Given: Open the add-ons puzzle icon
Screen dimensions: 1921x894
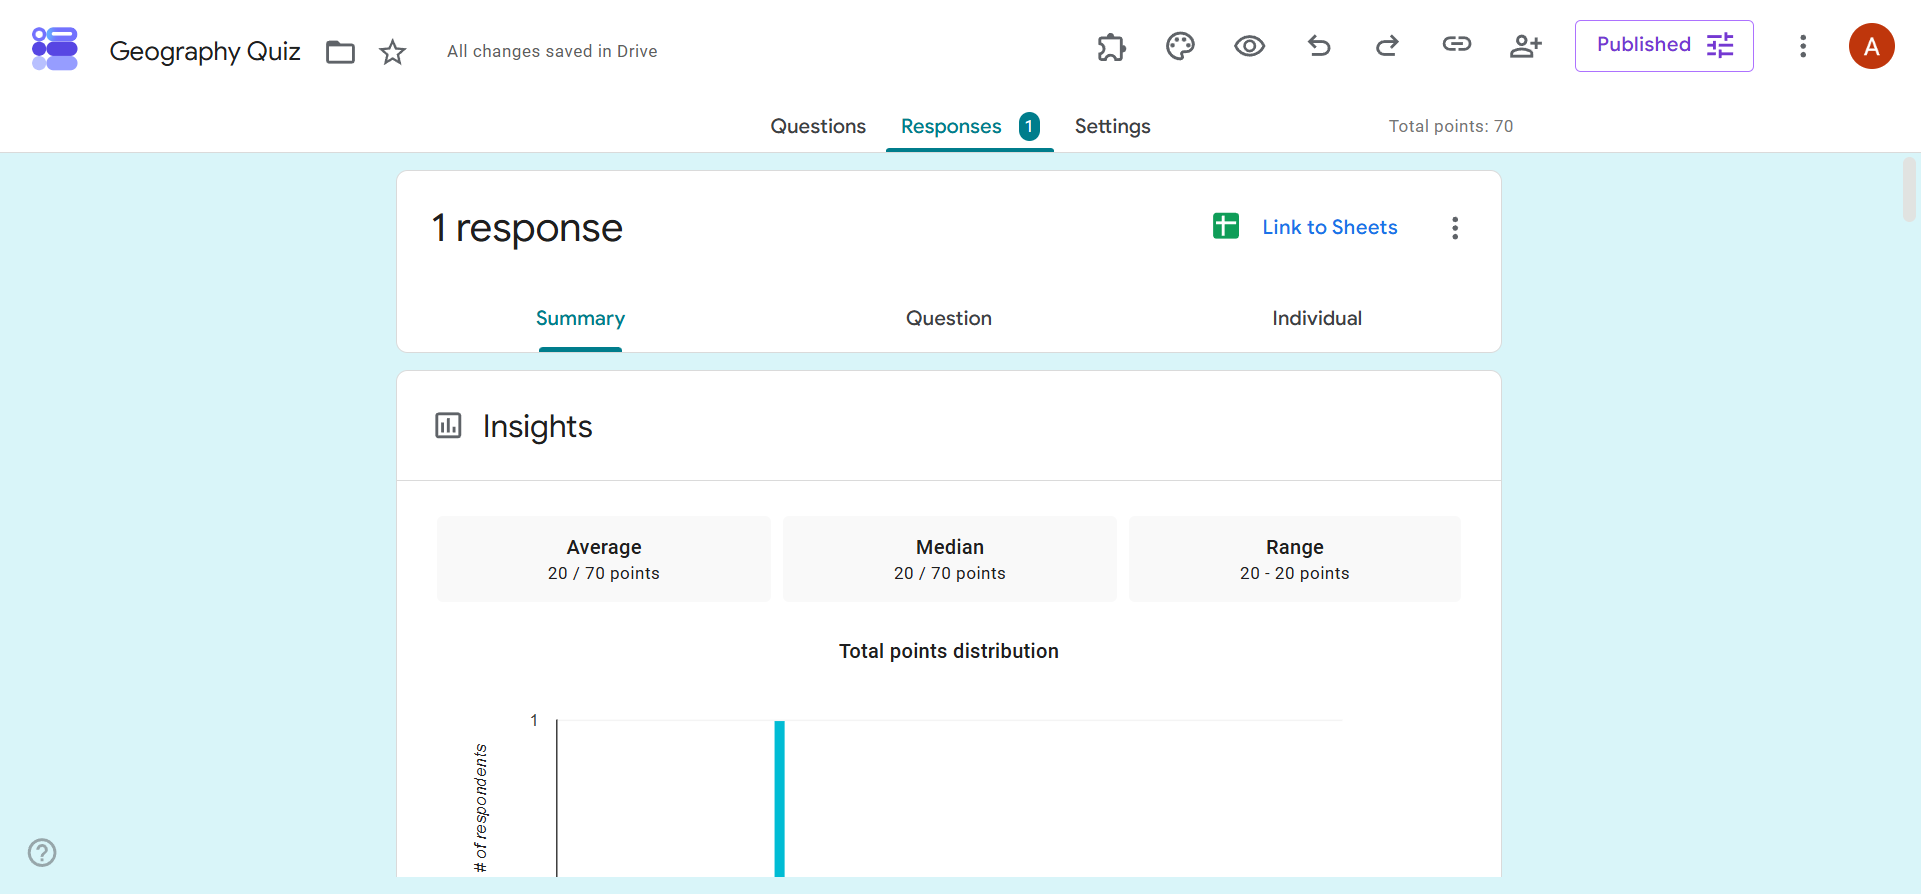Looking at the screenshot, I should click(1111, 47).
